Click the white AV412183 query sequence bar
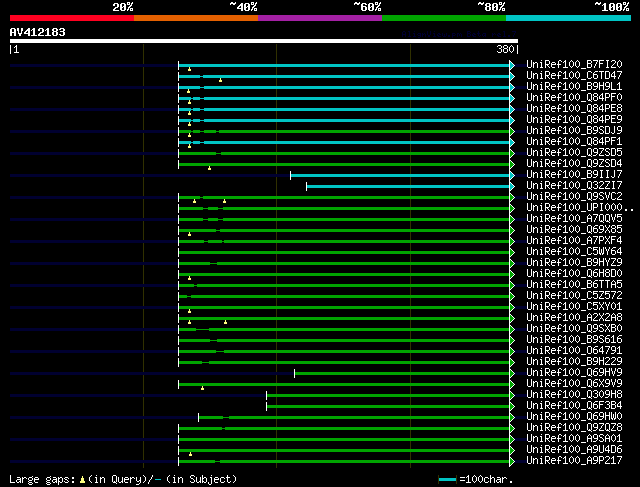 [264, 41]
